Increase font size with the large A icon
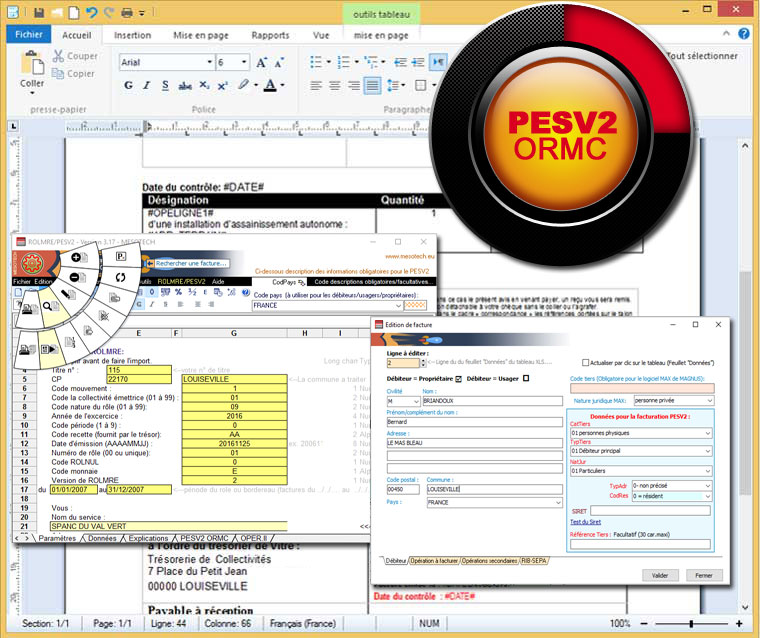The width and height of the screenshot is (760, 638). click(x=261, y=63)
